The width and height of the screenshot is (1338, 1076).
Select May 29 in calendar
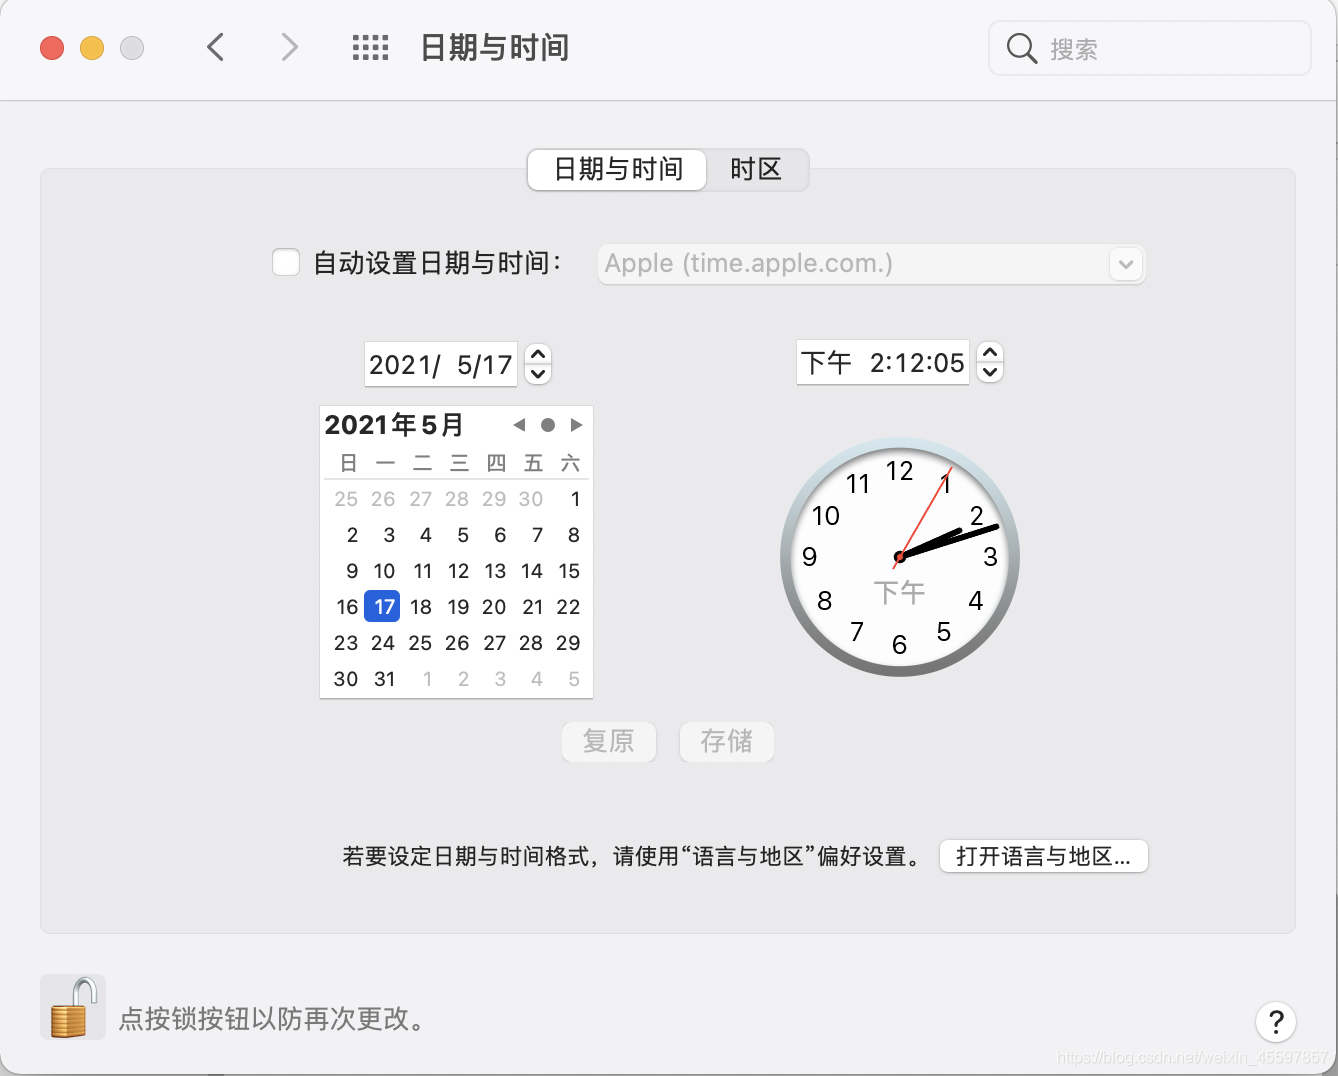[x=568, y=643]
